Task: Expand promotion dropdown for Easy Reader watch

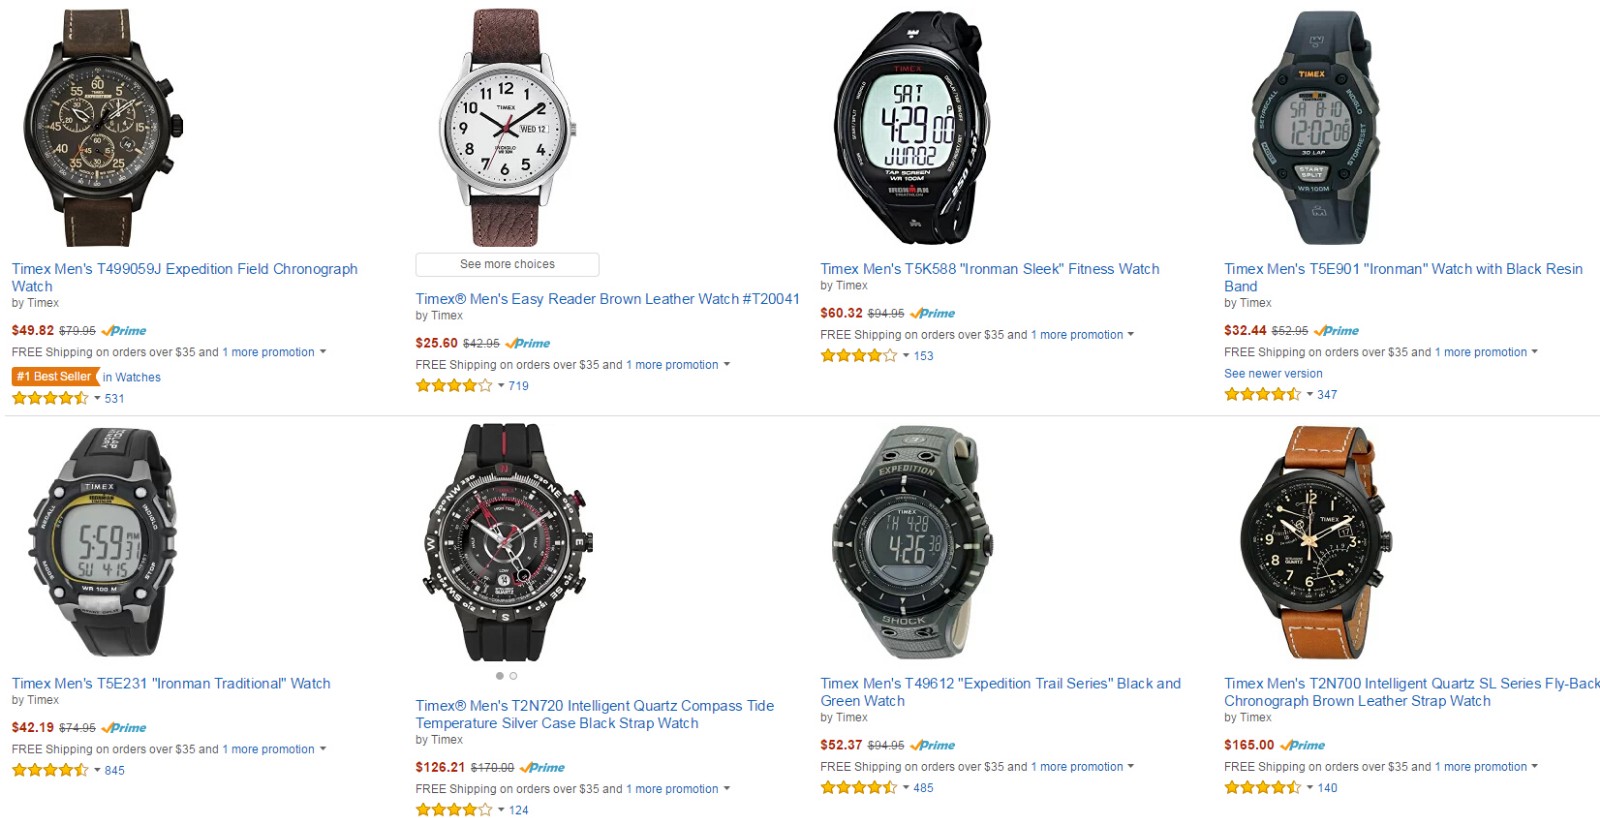Action: point(727,365)
